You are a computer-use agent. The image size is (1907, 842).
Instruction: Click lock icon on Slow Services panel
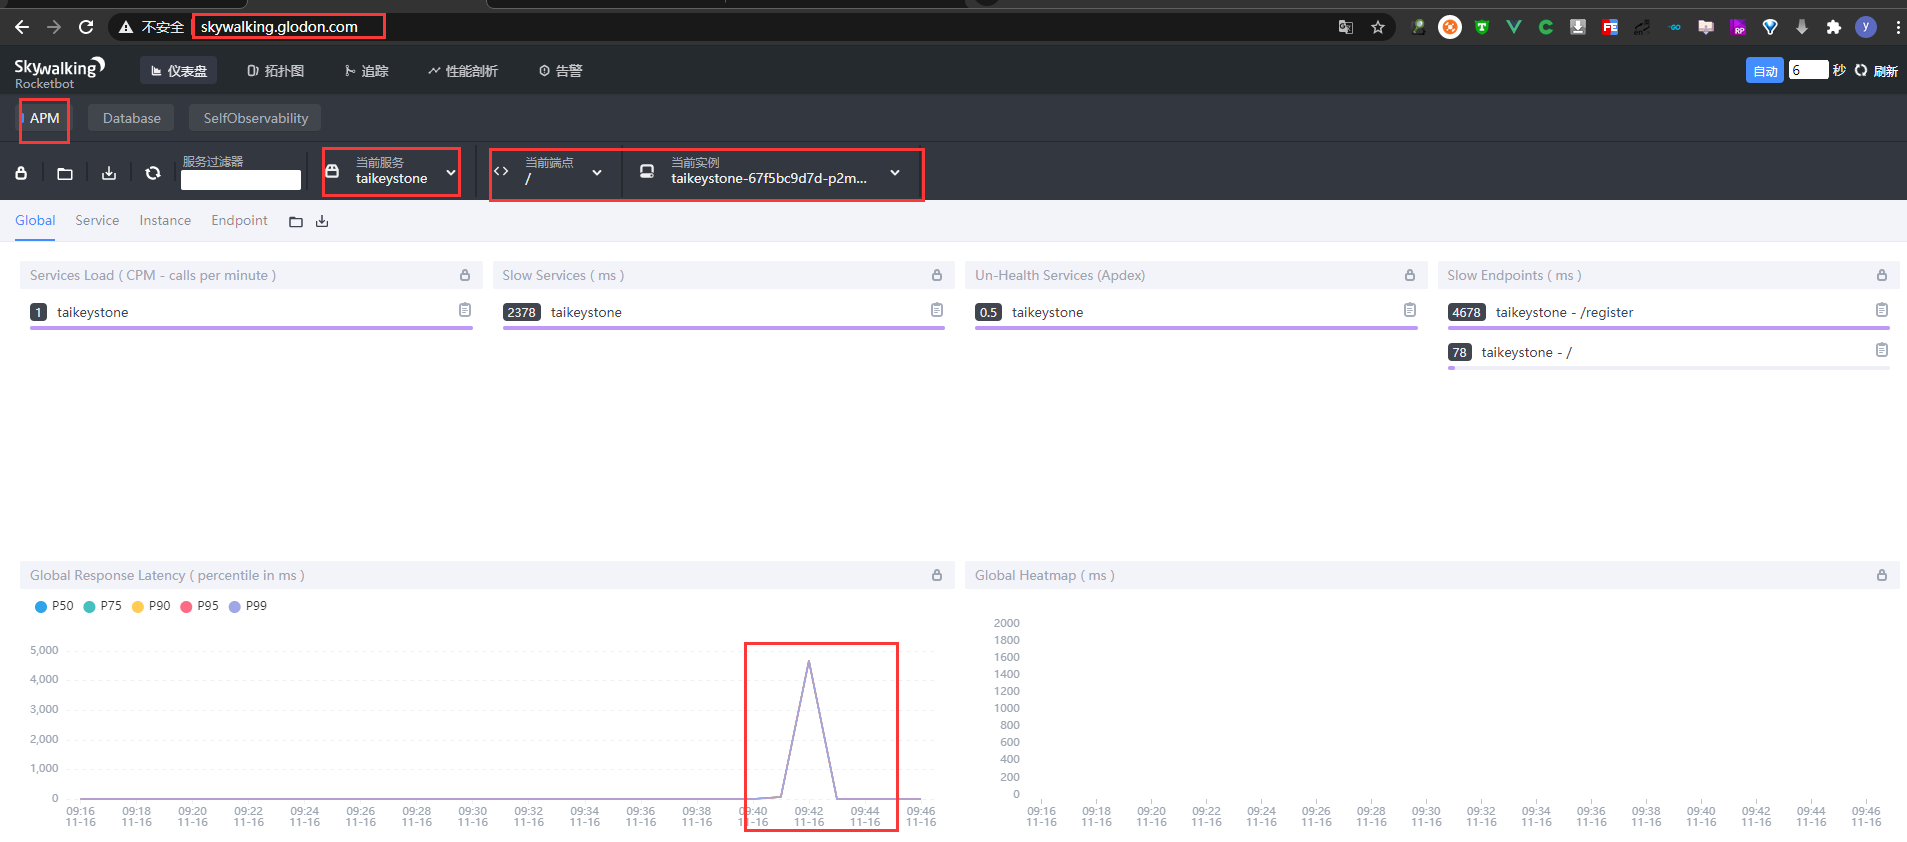coord(937,275)
